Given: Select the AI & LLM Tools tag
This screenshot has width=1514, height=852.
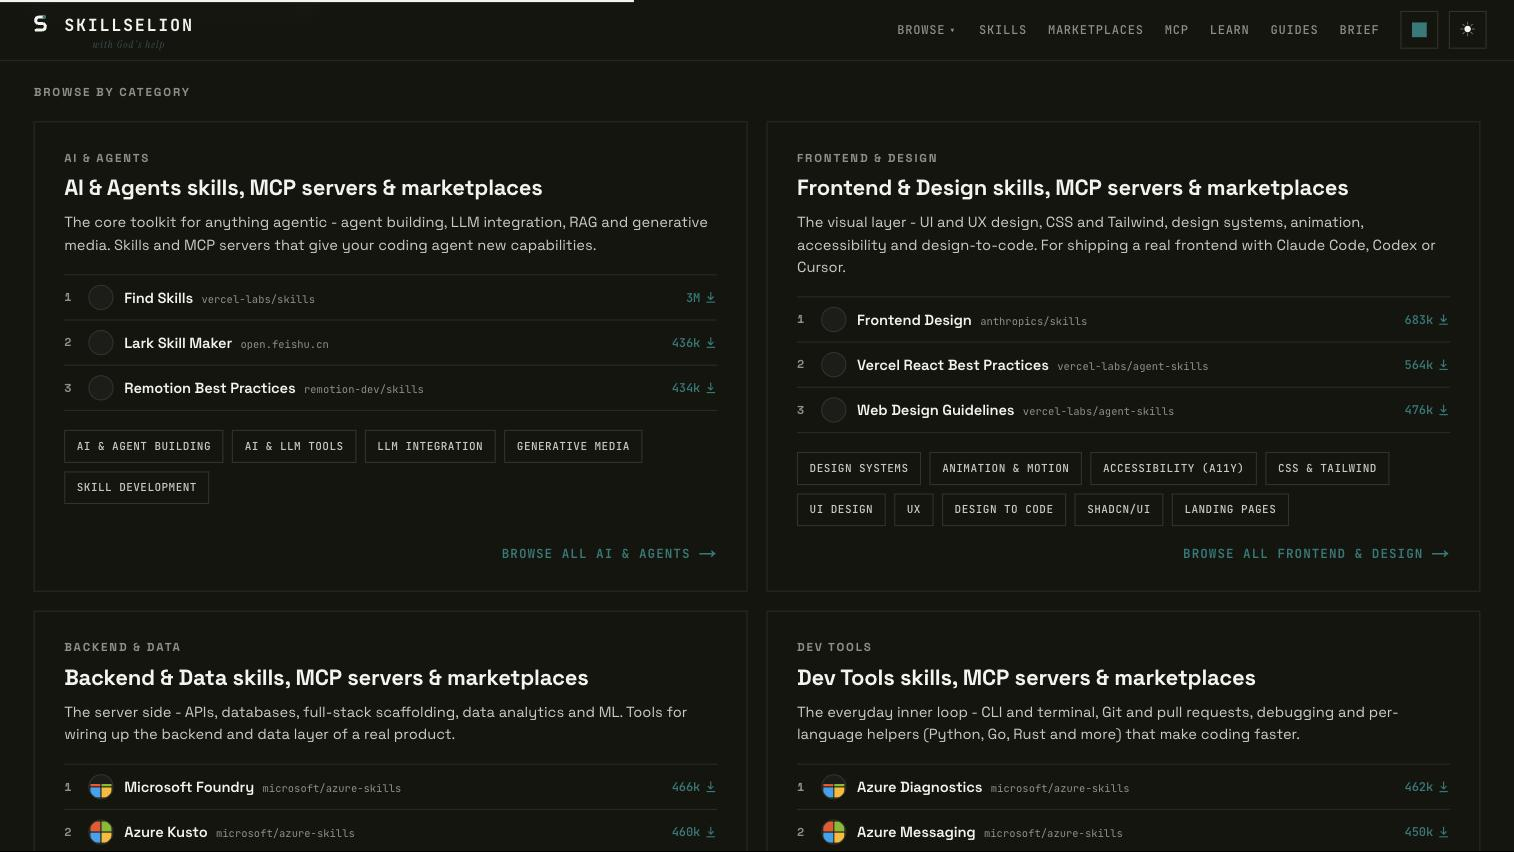Looking at the screenshot, I should click(294, 446).
